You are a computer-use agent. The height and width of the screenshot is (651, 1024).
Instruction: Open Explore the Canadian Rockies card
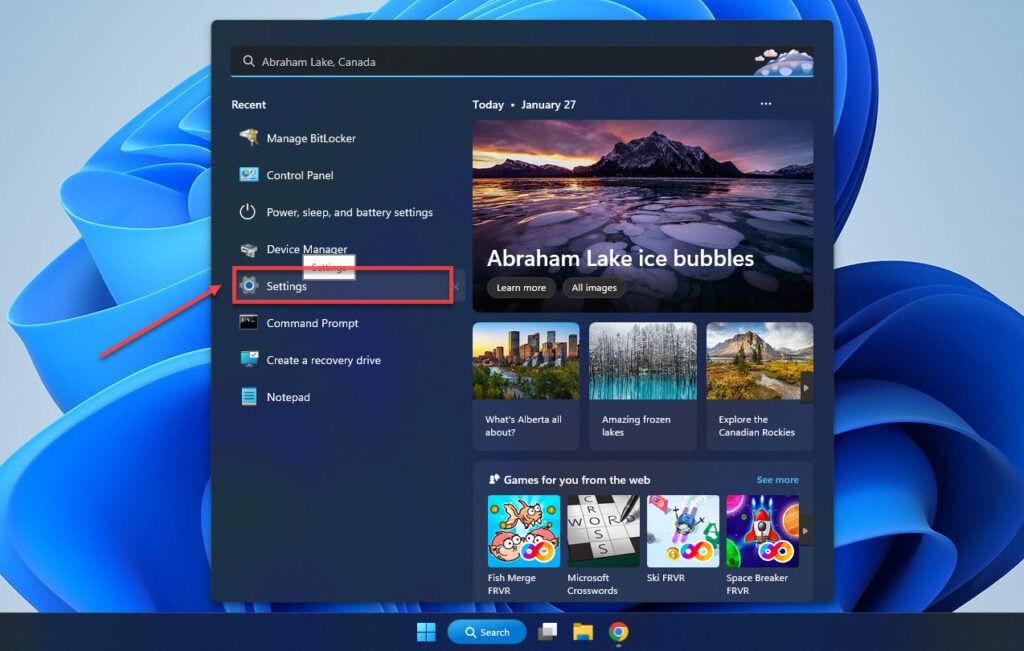coord(760,386)
